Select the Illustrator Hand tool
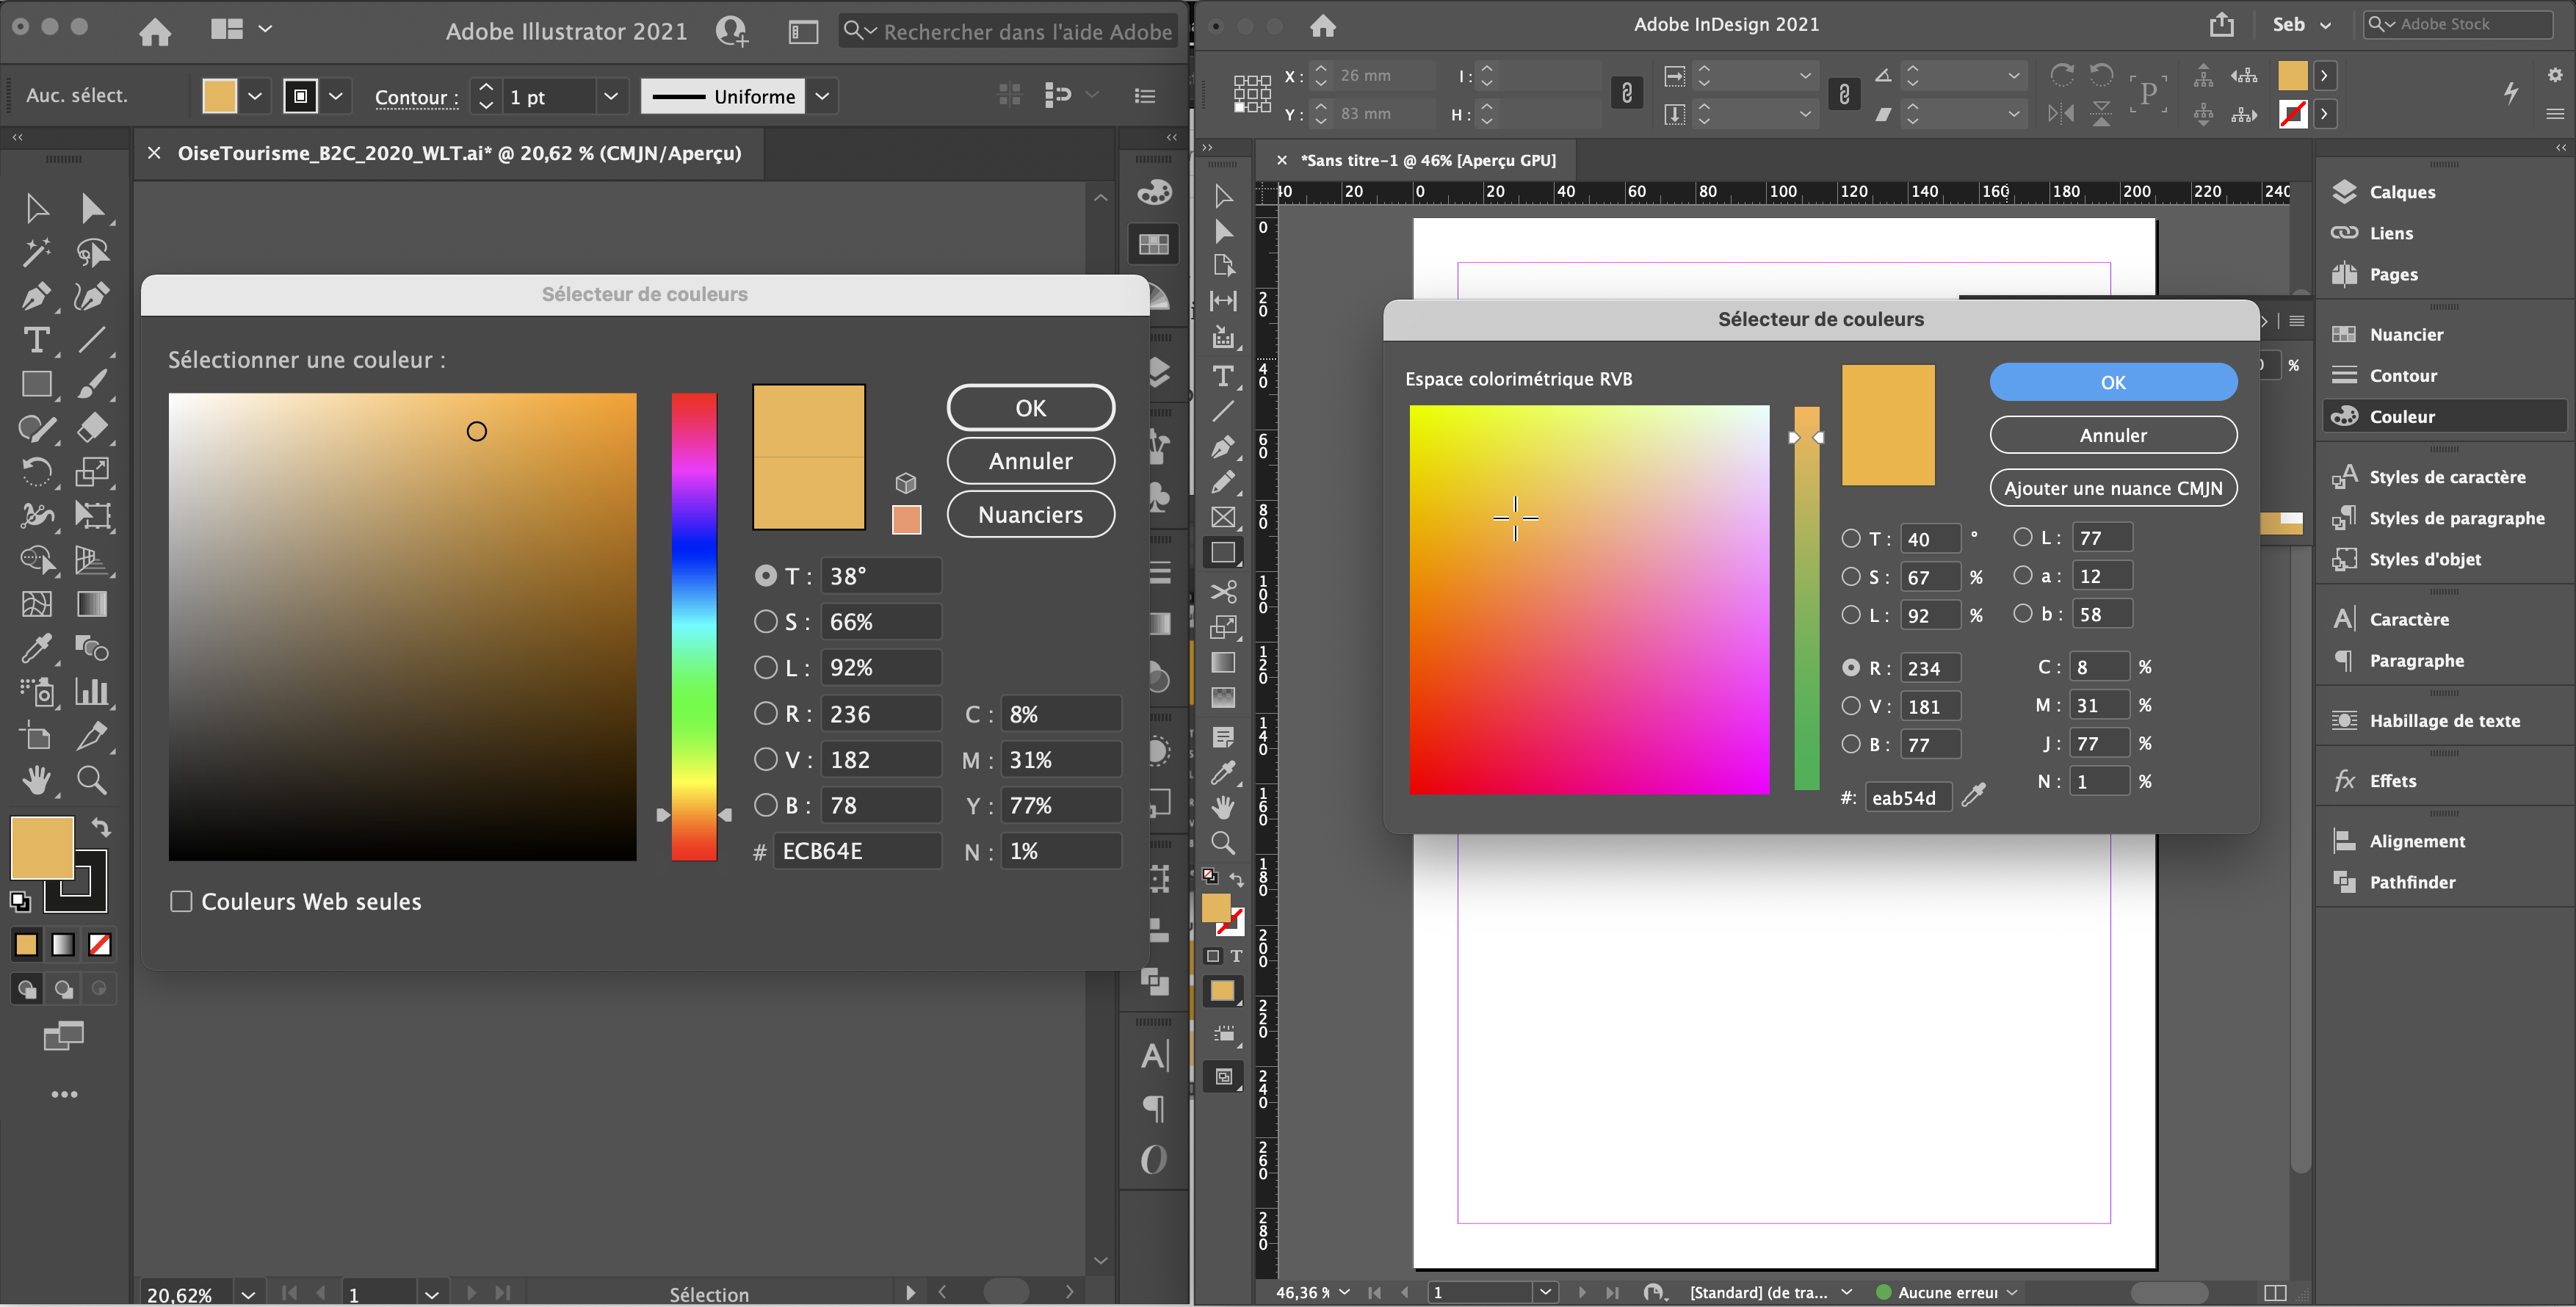Viewport: 2576px width, 1307px height. click(x=36, y=779)
